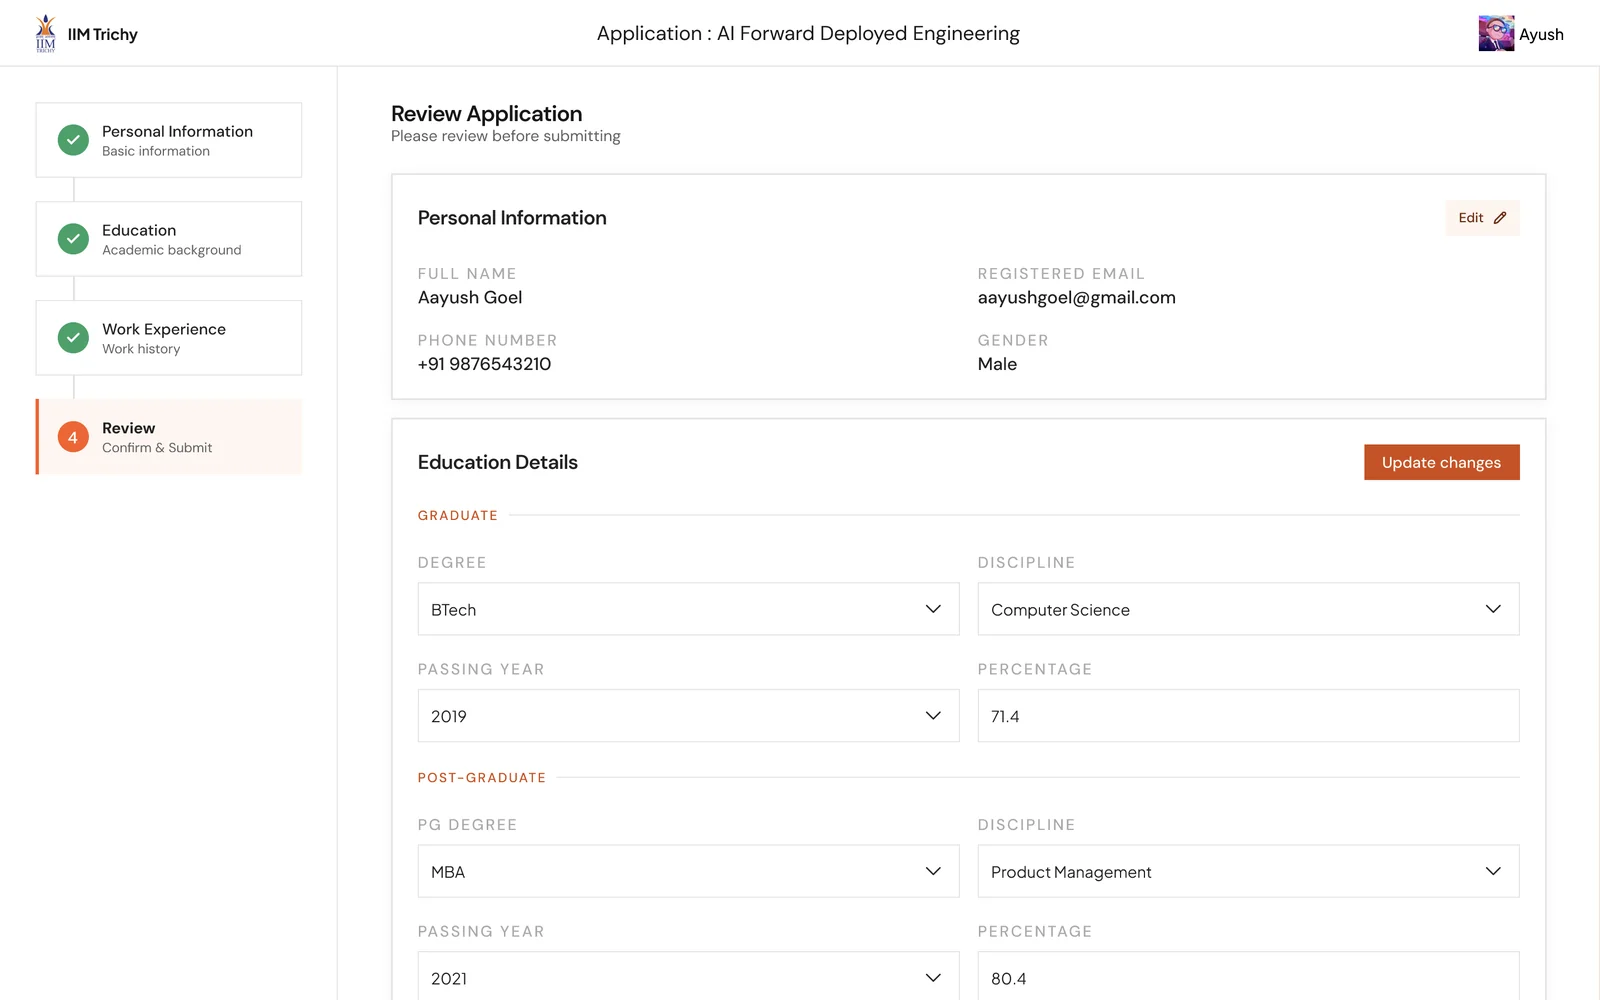
Task: Open the graduate Degree dropdown showing BTech
Action: point(688,609)
